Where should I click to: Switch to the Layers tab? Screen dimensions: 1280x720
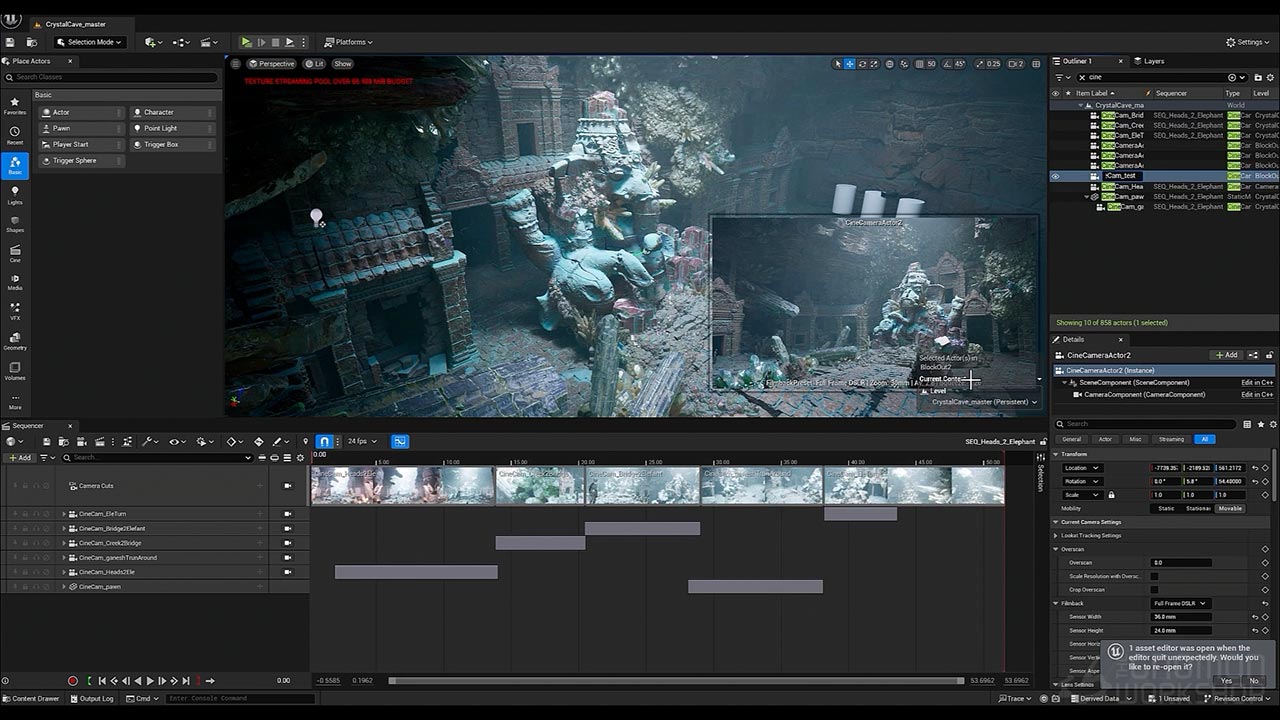pyautogui.click(x=1149, y=61)
